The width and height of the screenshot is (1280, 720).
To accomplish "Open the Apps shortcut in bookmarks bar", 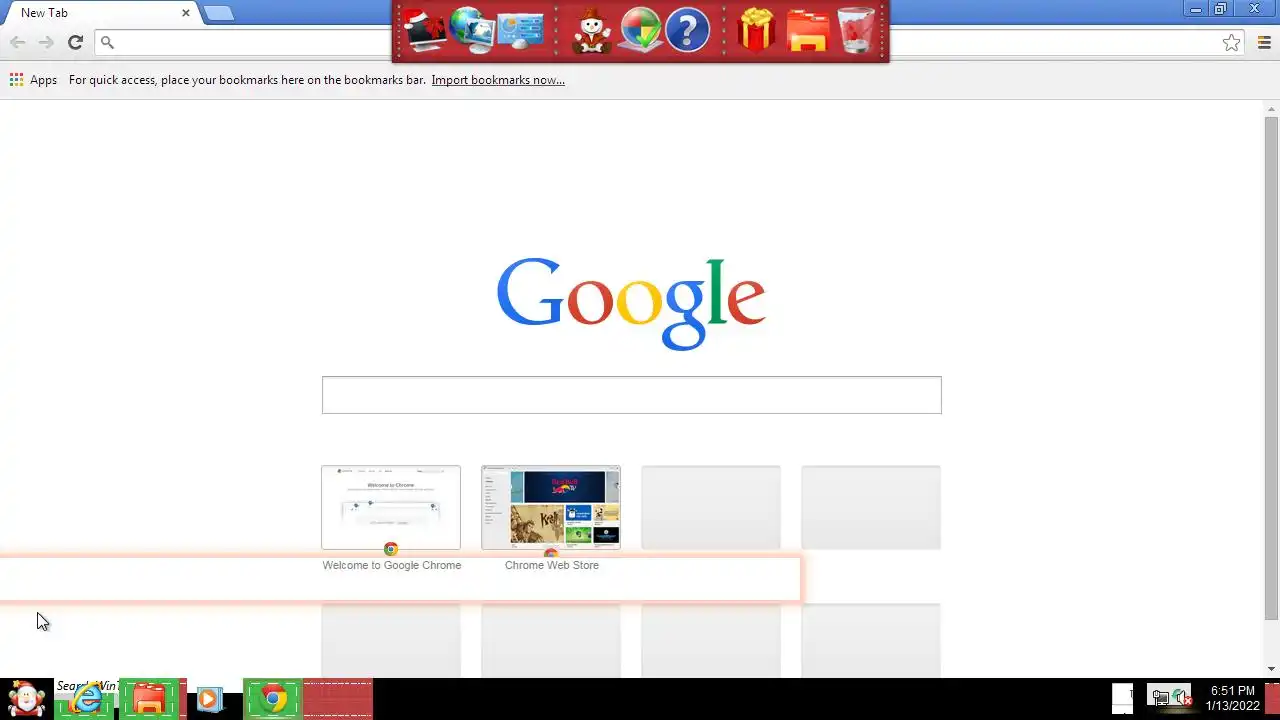I will [x=33, y=80].
